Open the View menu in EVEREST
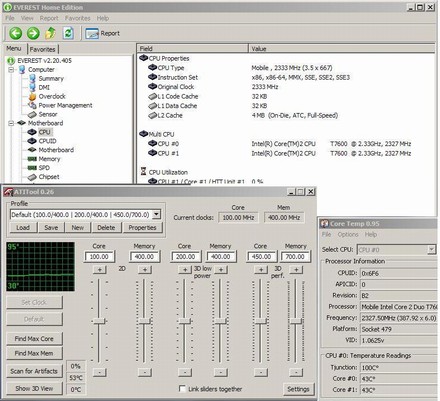 (x=27, y=18)
